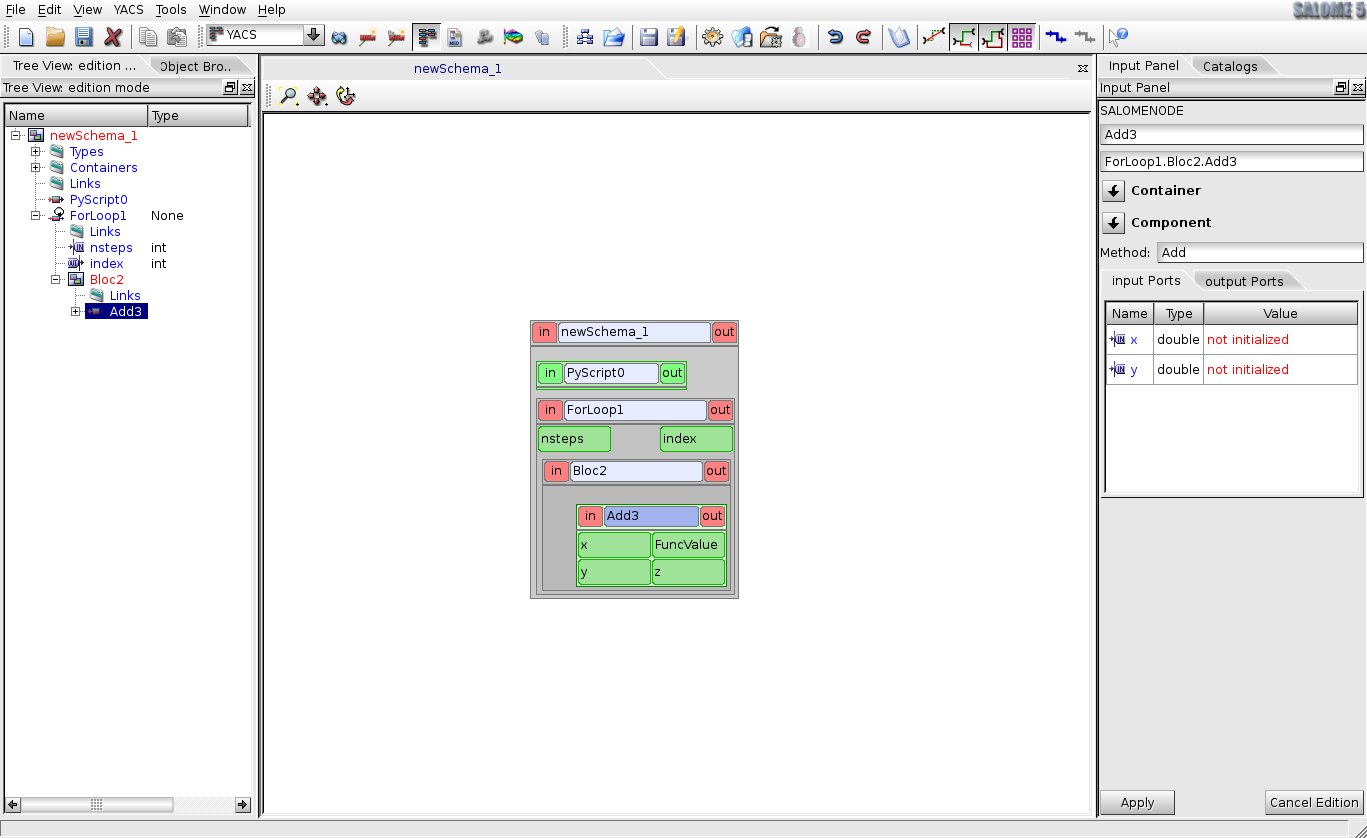The width and height of the screenshot is (1367, 838).
Task: Click the folder-with-gear load execution icon
Action: click(770, 37)
